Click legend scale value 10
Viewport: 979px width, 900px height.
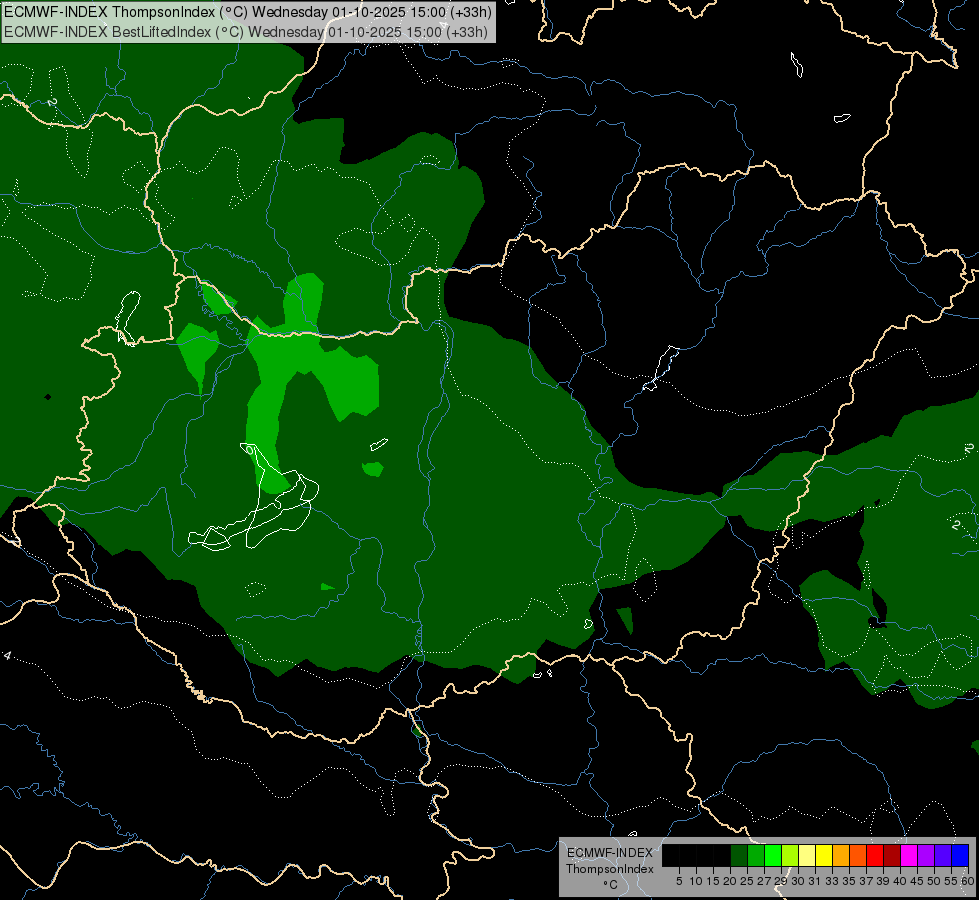[696, 881]
